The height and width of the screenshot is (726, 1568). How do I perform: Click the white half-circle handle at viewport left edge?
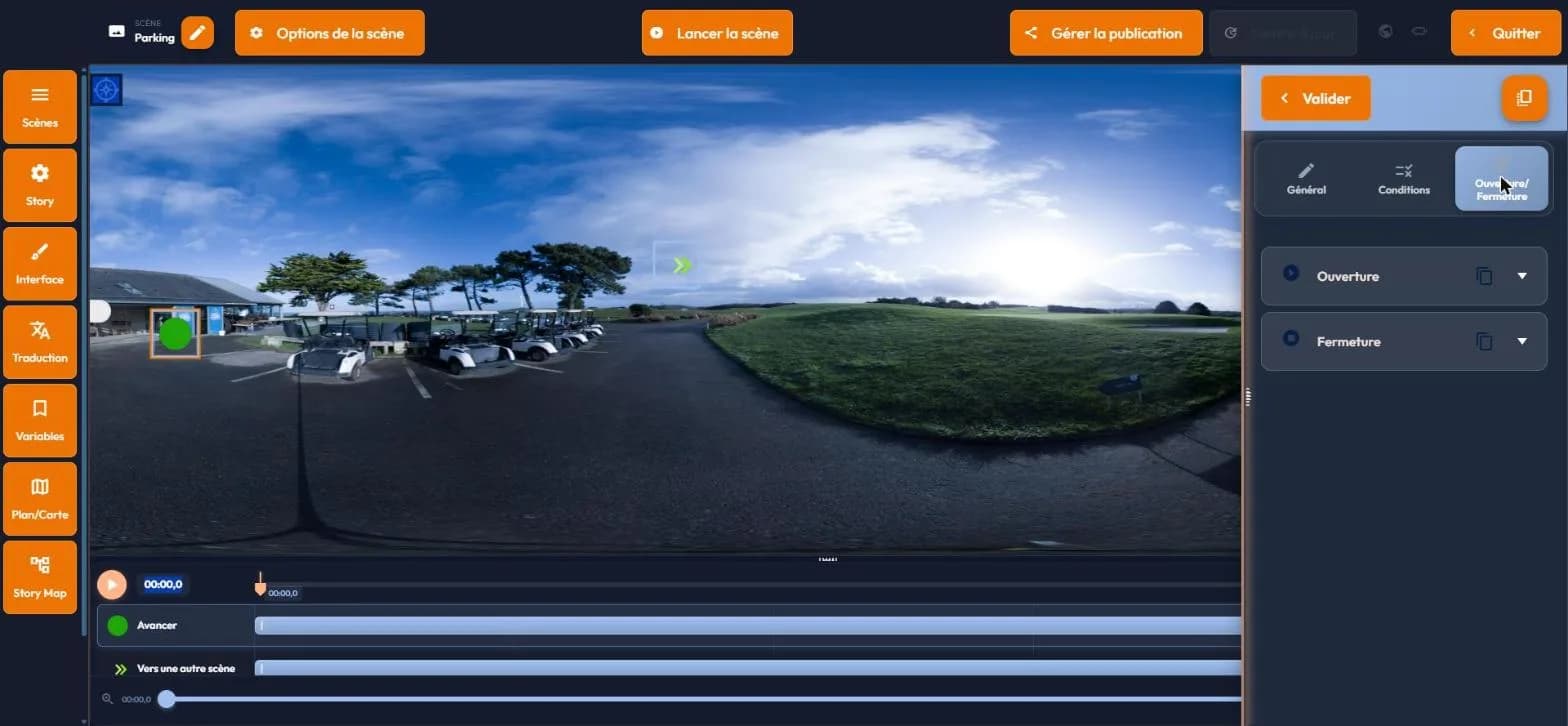[x=99, y=311]
